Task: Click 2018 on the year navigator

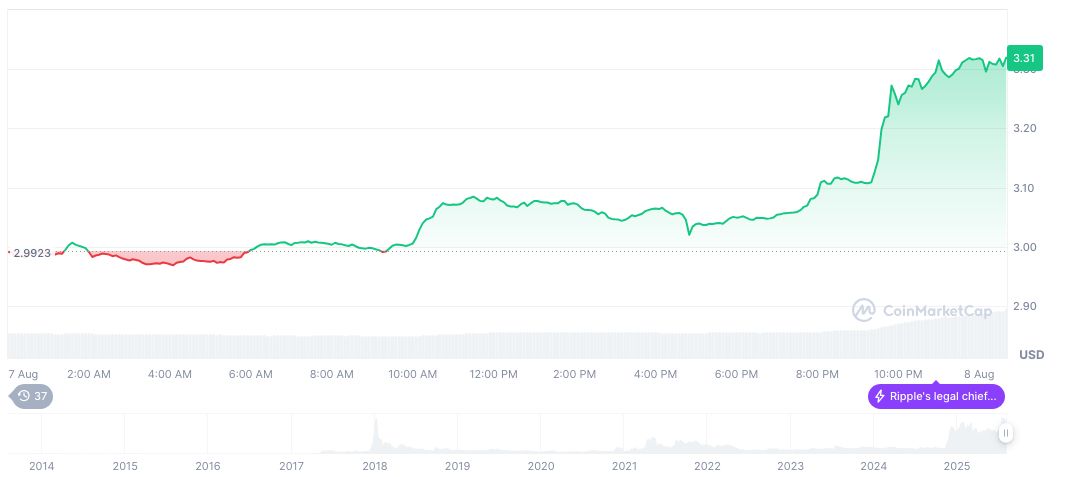Action: click(x=374, y=466)
